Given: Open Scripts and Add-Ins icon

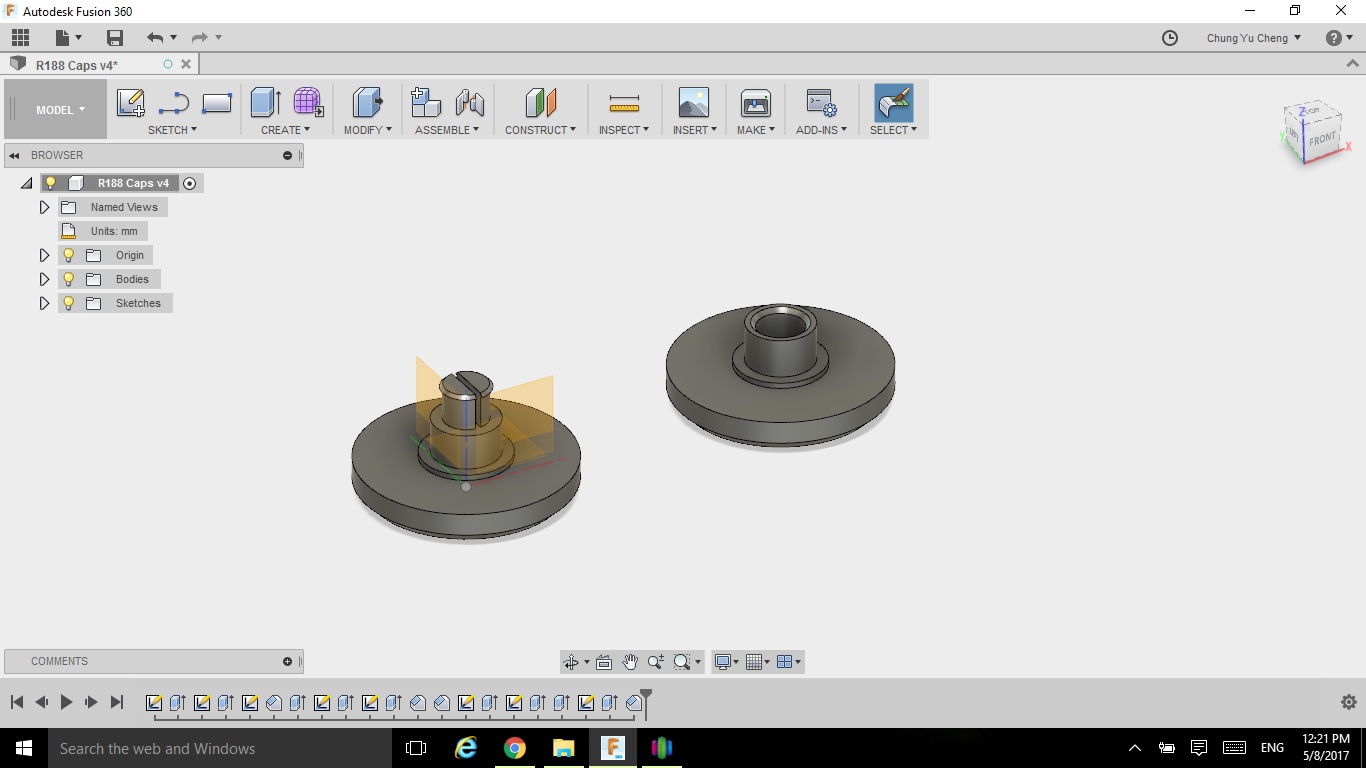Looking at the screenshot, I should click(822, 103).
